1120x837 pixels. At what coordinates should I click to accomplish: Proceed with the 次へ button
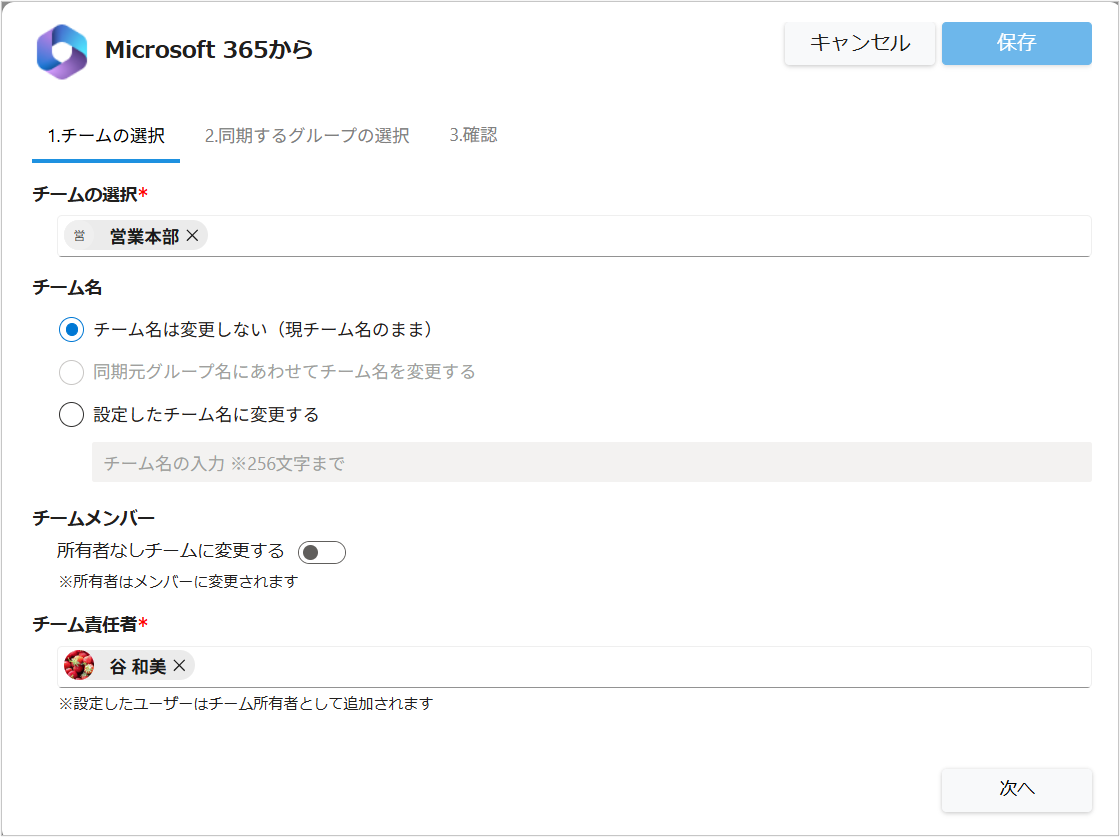point(1016,789)
